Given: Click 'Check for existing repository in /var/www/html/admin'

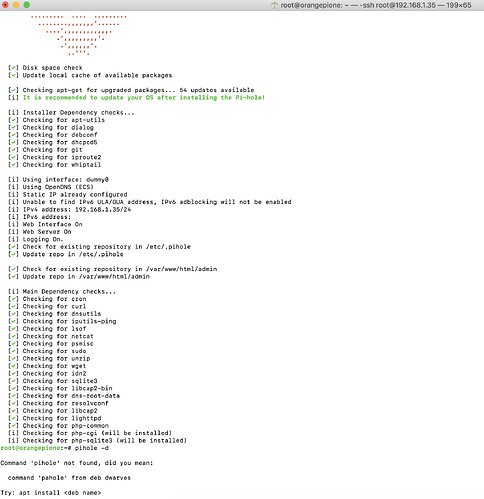Looking at the screenshot, I should 112,269.
